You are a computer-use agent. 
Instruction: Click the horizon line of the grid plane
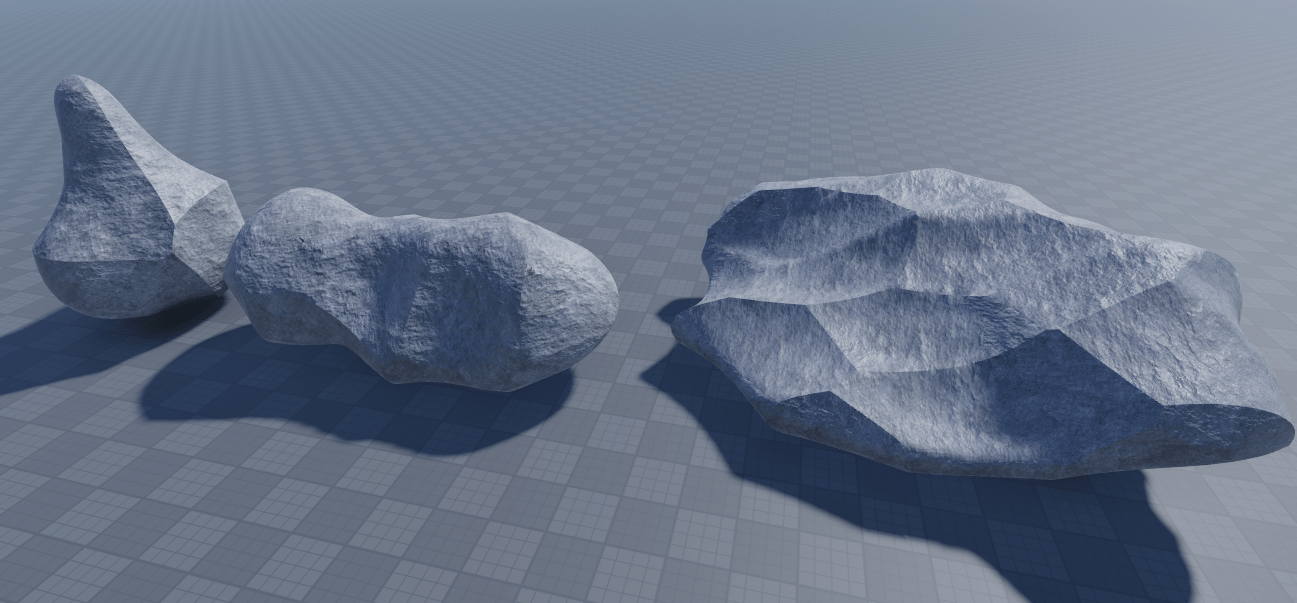click(648, 10)
